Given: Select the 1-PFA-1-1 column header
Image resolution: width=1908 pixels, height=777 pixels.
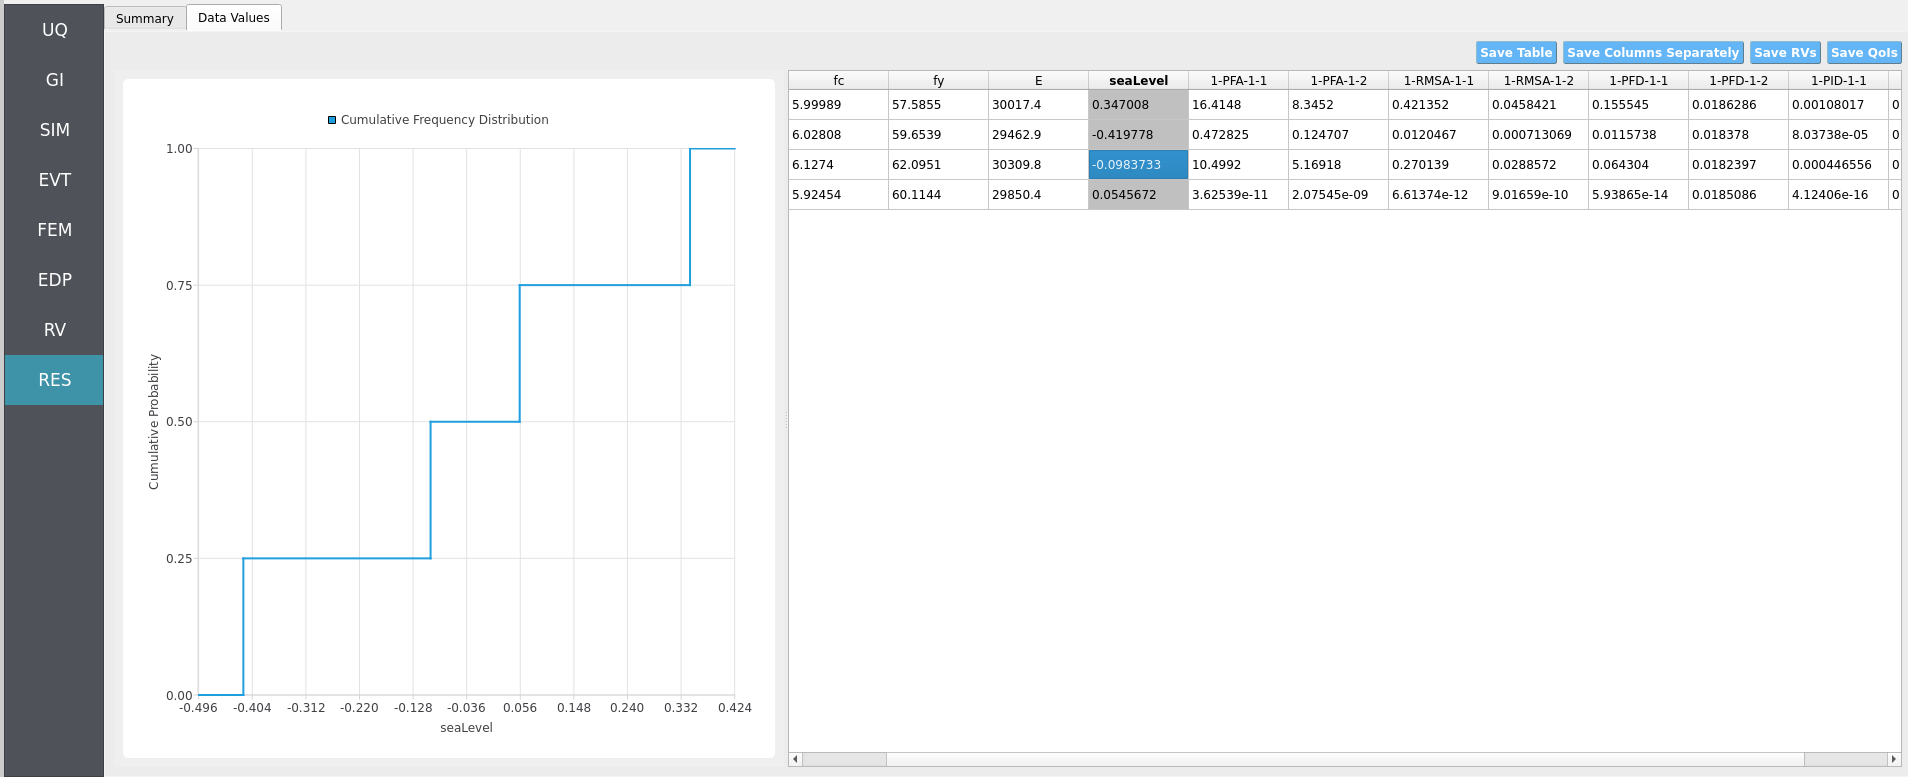Looking at the screenshot, I should 1238,80.
